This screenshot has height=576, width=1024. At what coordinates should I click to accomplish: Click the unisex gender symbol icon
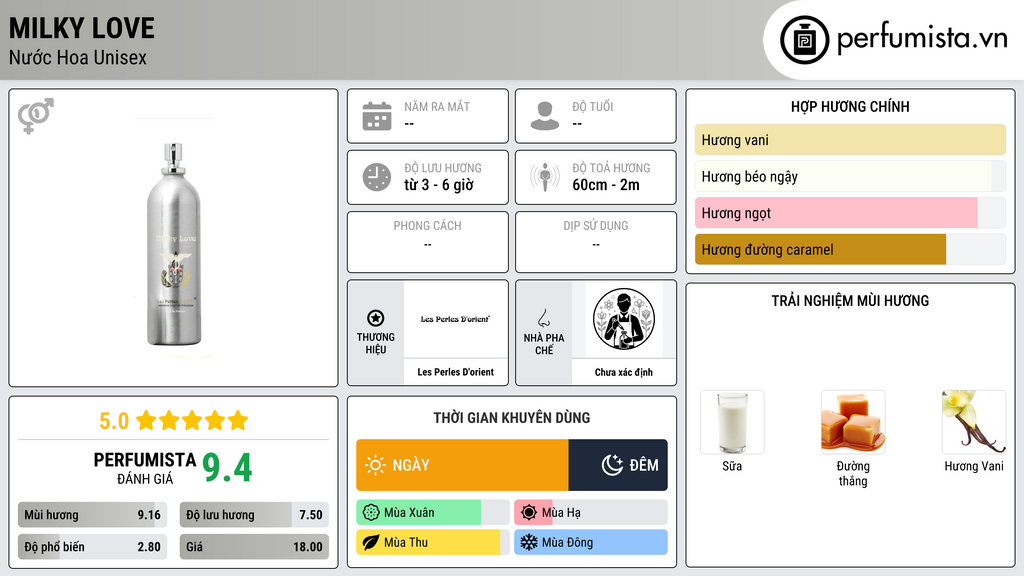35,116
